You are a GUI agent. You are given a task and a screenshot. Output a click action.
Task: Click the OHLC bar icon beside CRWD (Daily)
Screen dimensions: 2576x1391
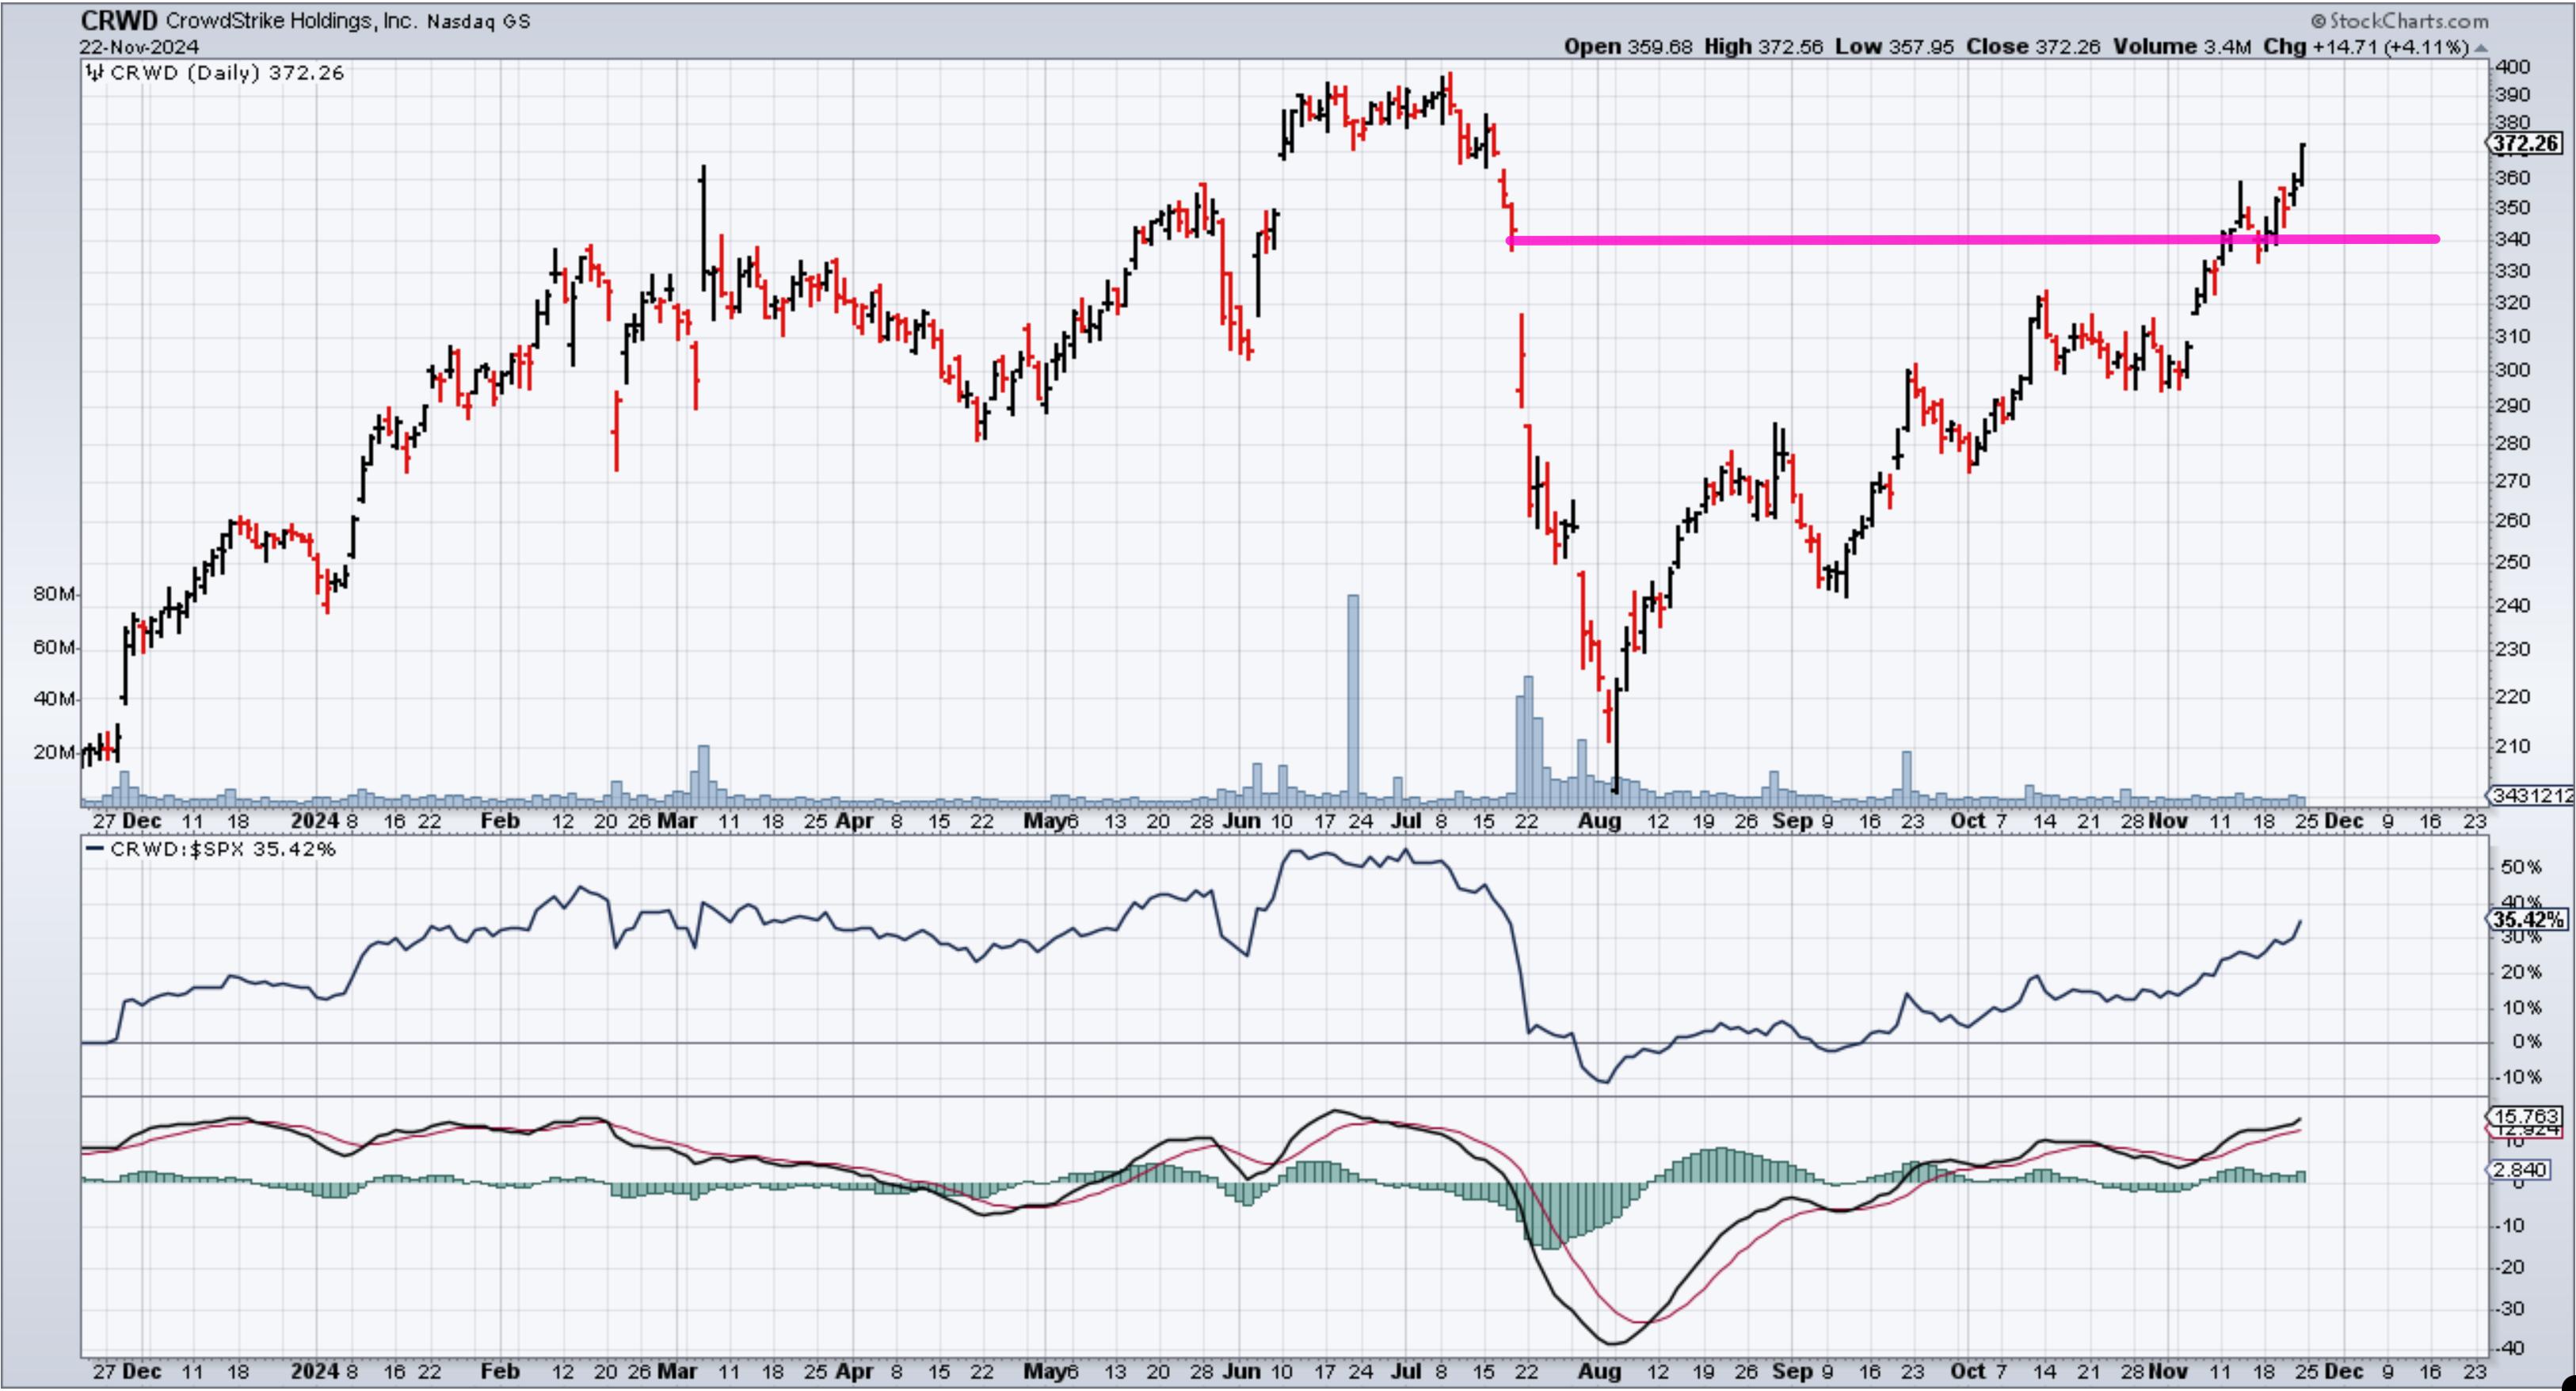(95, 72)
